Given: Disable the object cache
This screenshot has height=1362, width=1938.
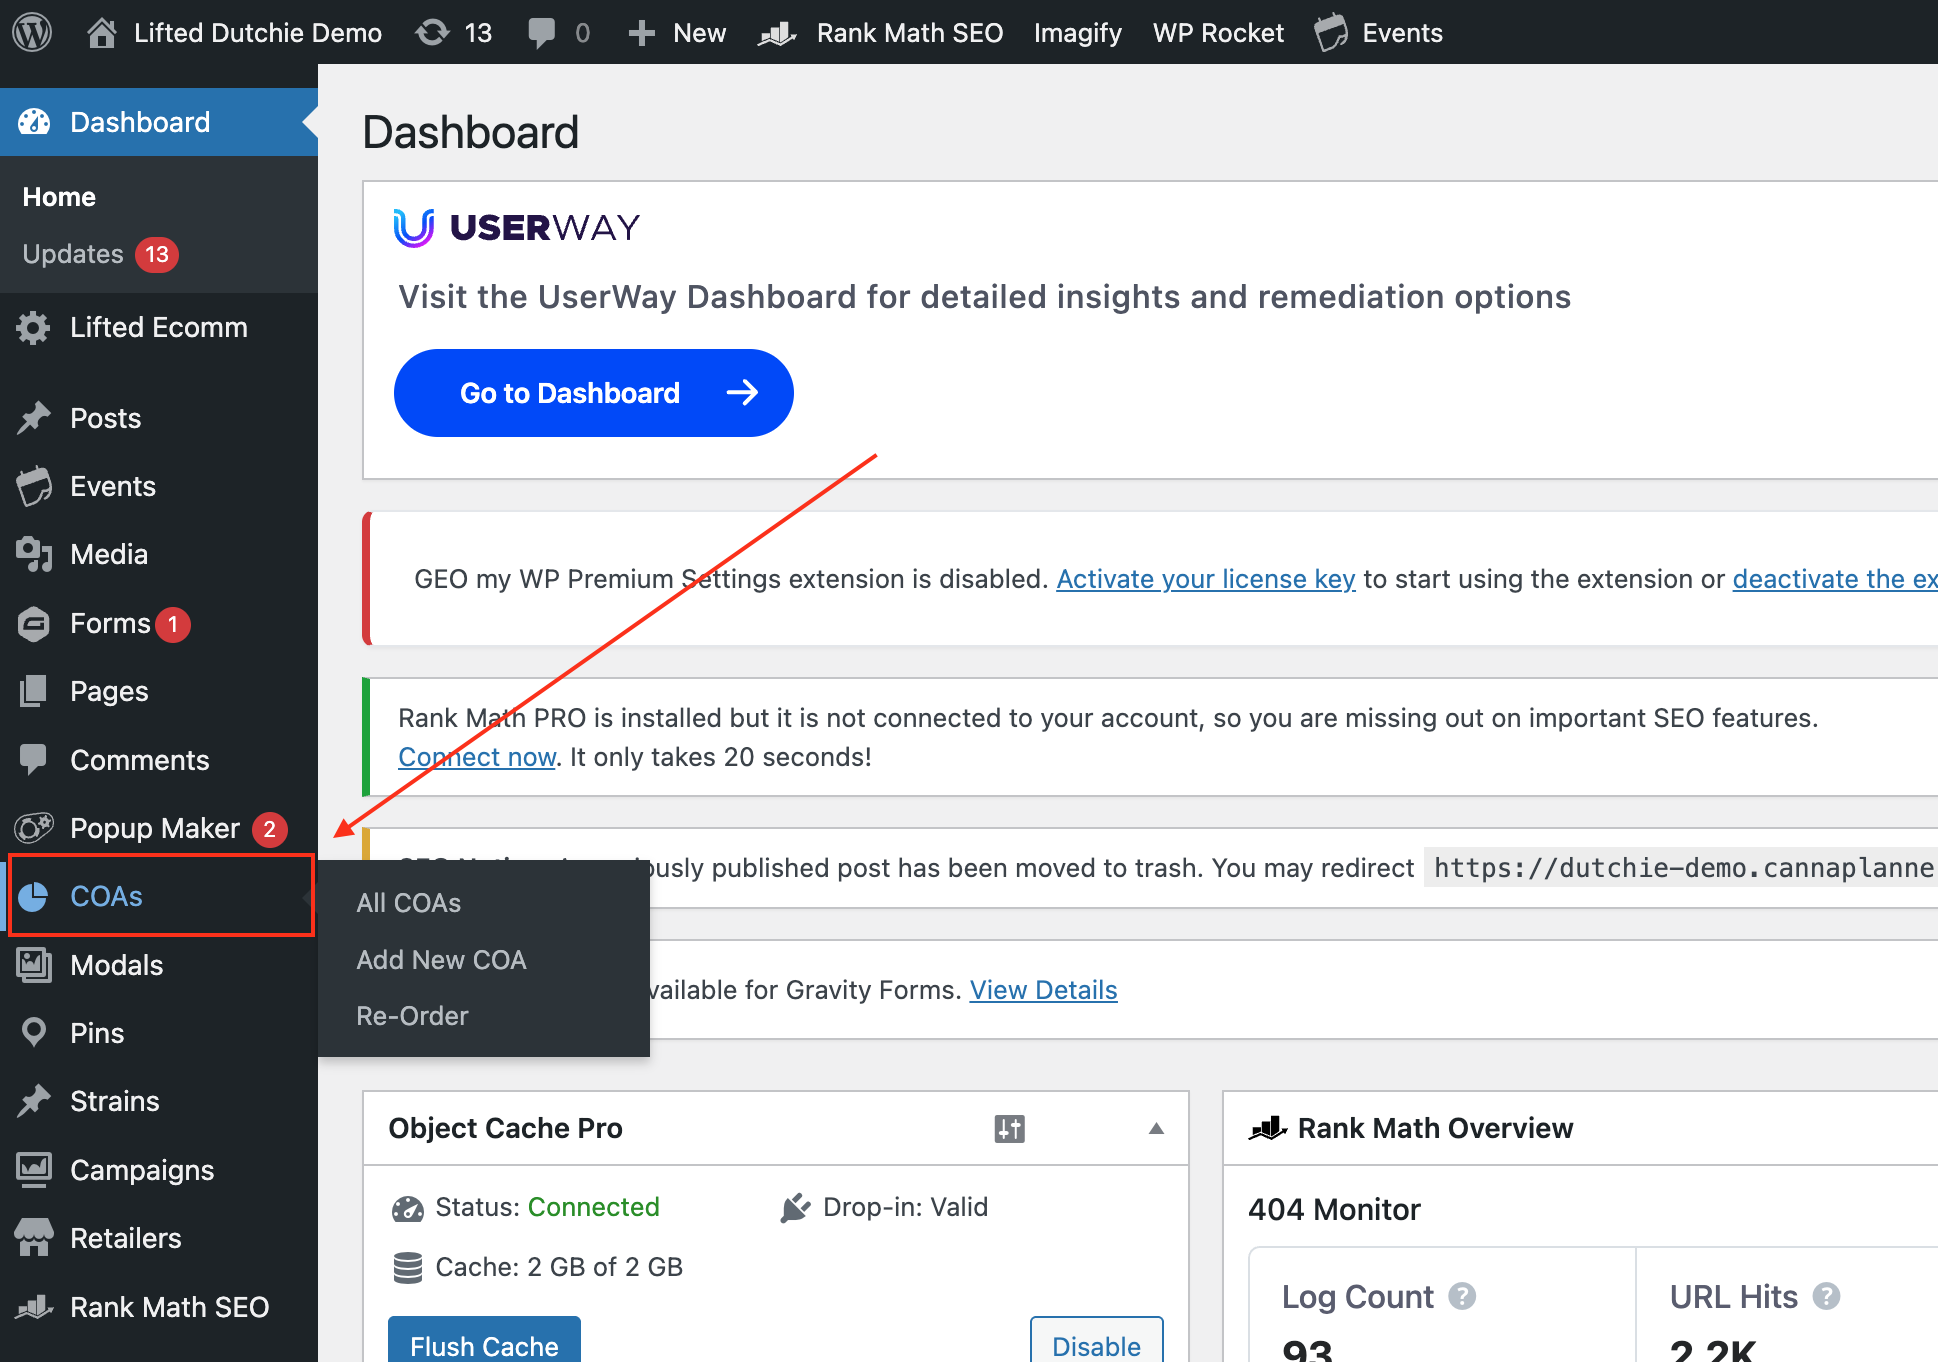Looking at the screenshot, I should coord(1096,1344).
